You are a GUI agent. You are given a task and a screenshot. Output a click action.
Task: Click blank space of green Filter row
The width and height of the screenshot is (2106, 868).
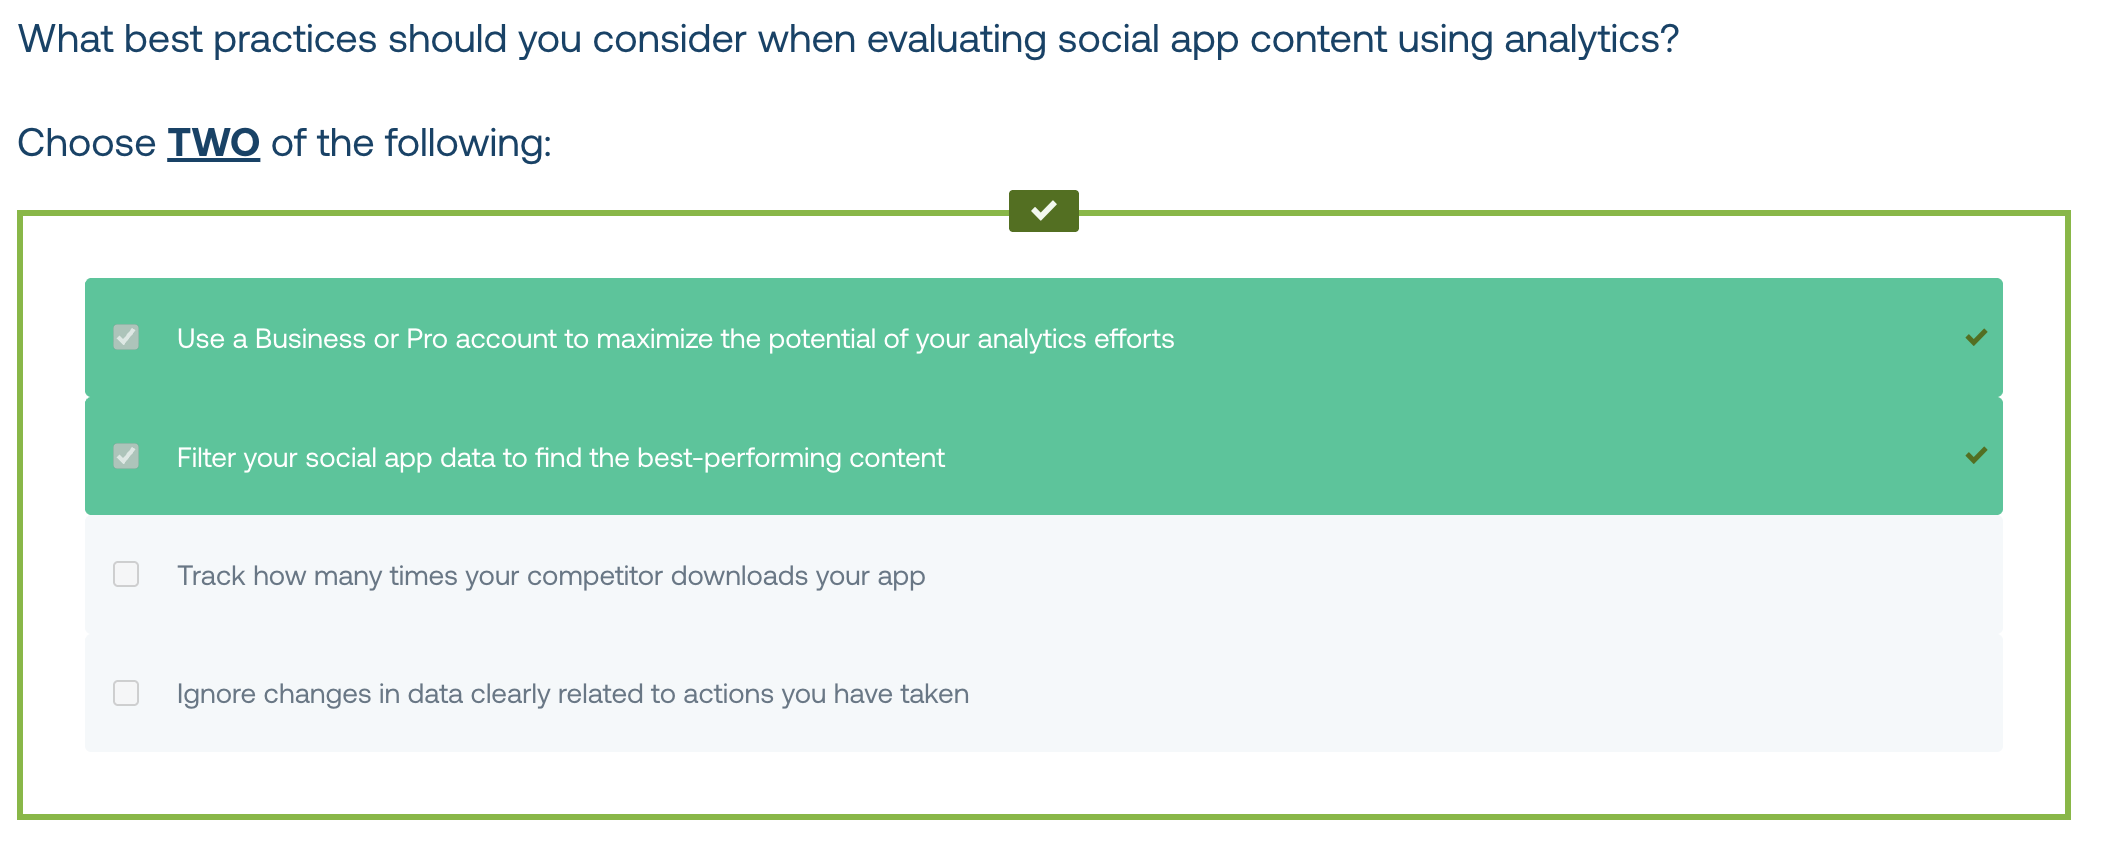pos(1450,457)
